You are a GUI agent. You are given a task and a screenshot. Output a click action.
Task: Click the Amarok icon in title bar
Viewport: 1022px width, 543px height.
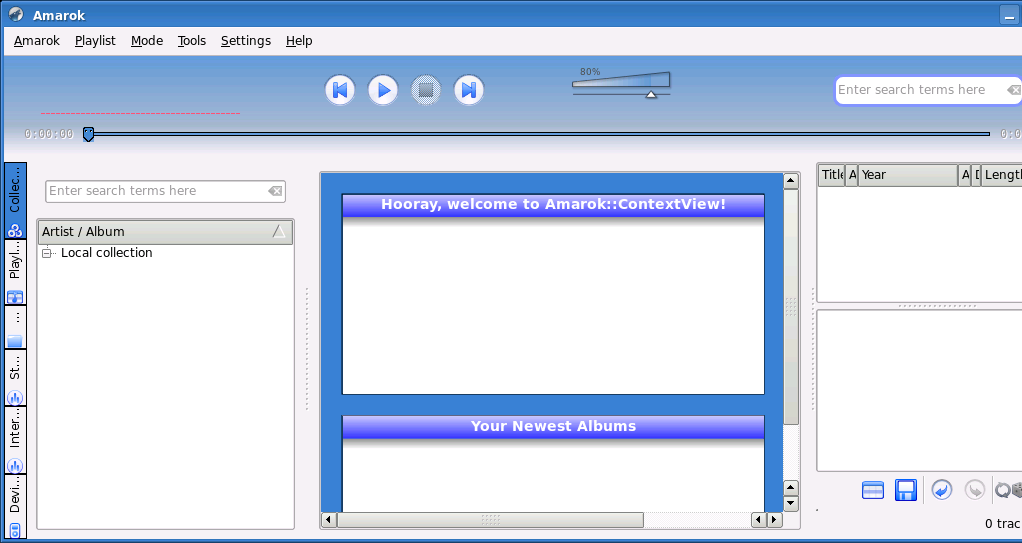point(16,14)
